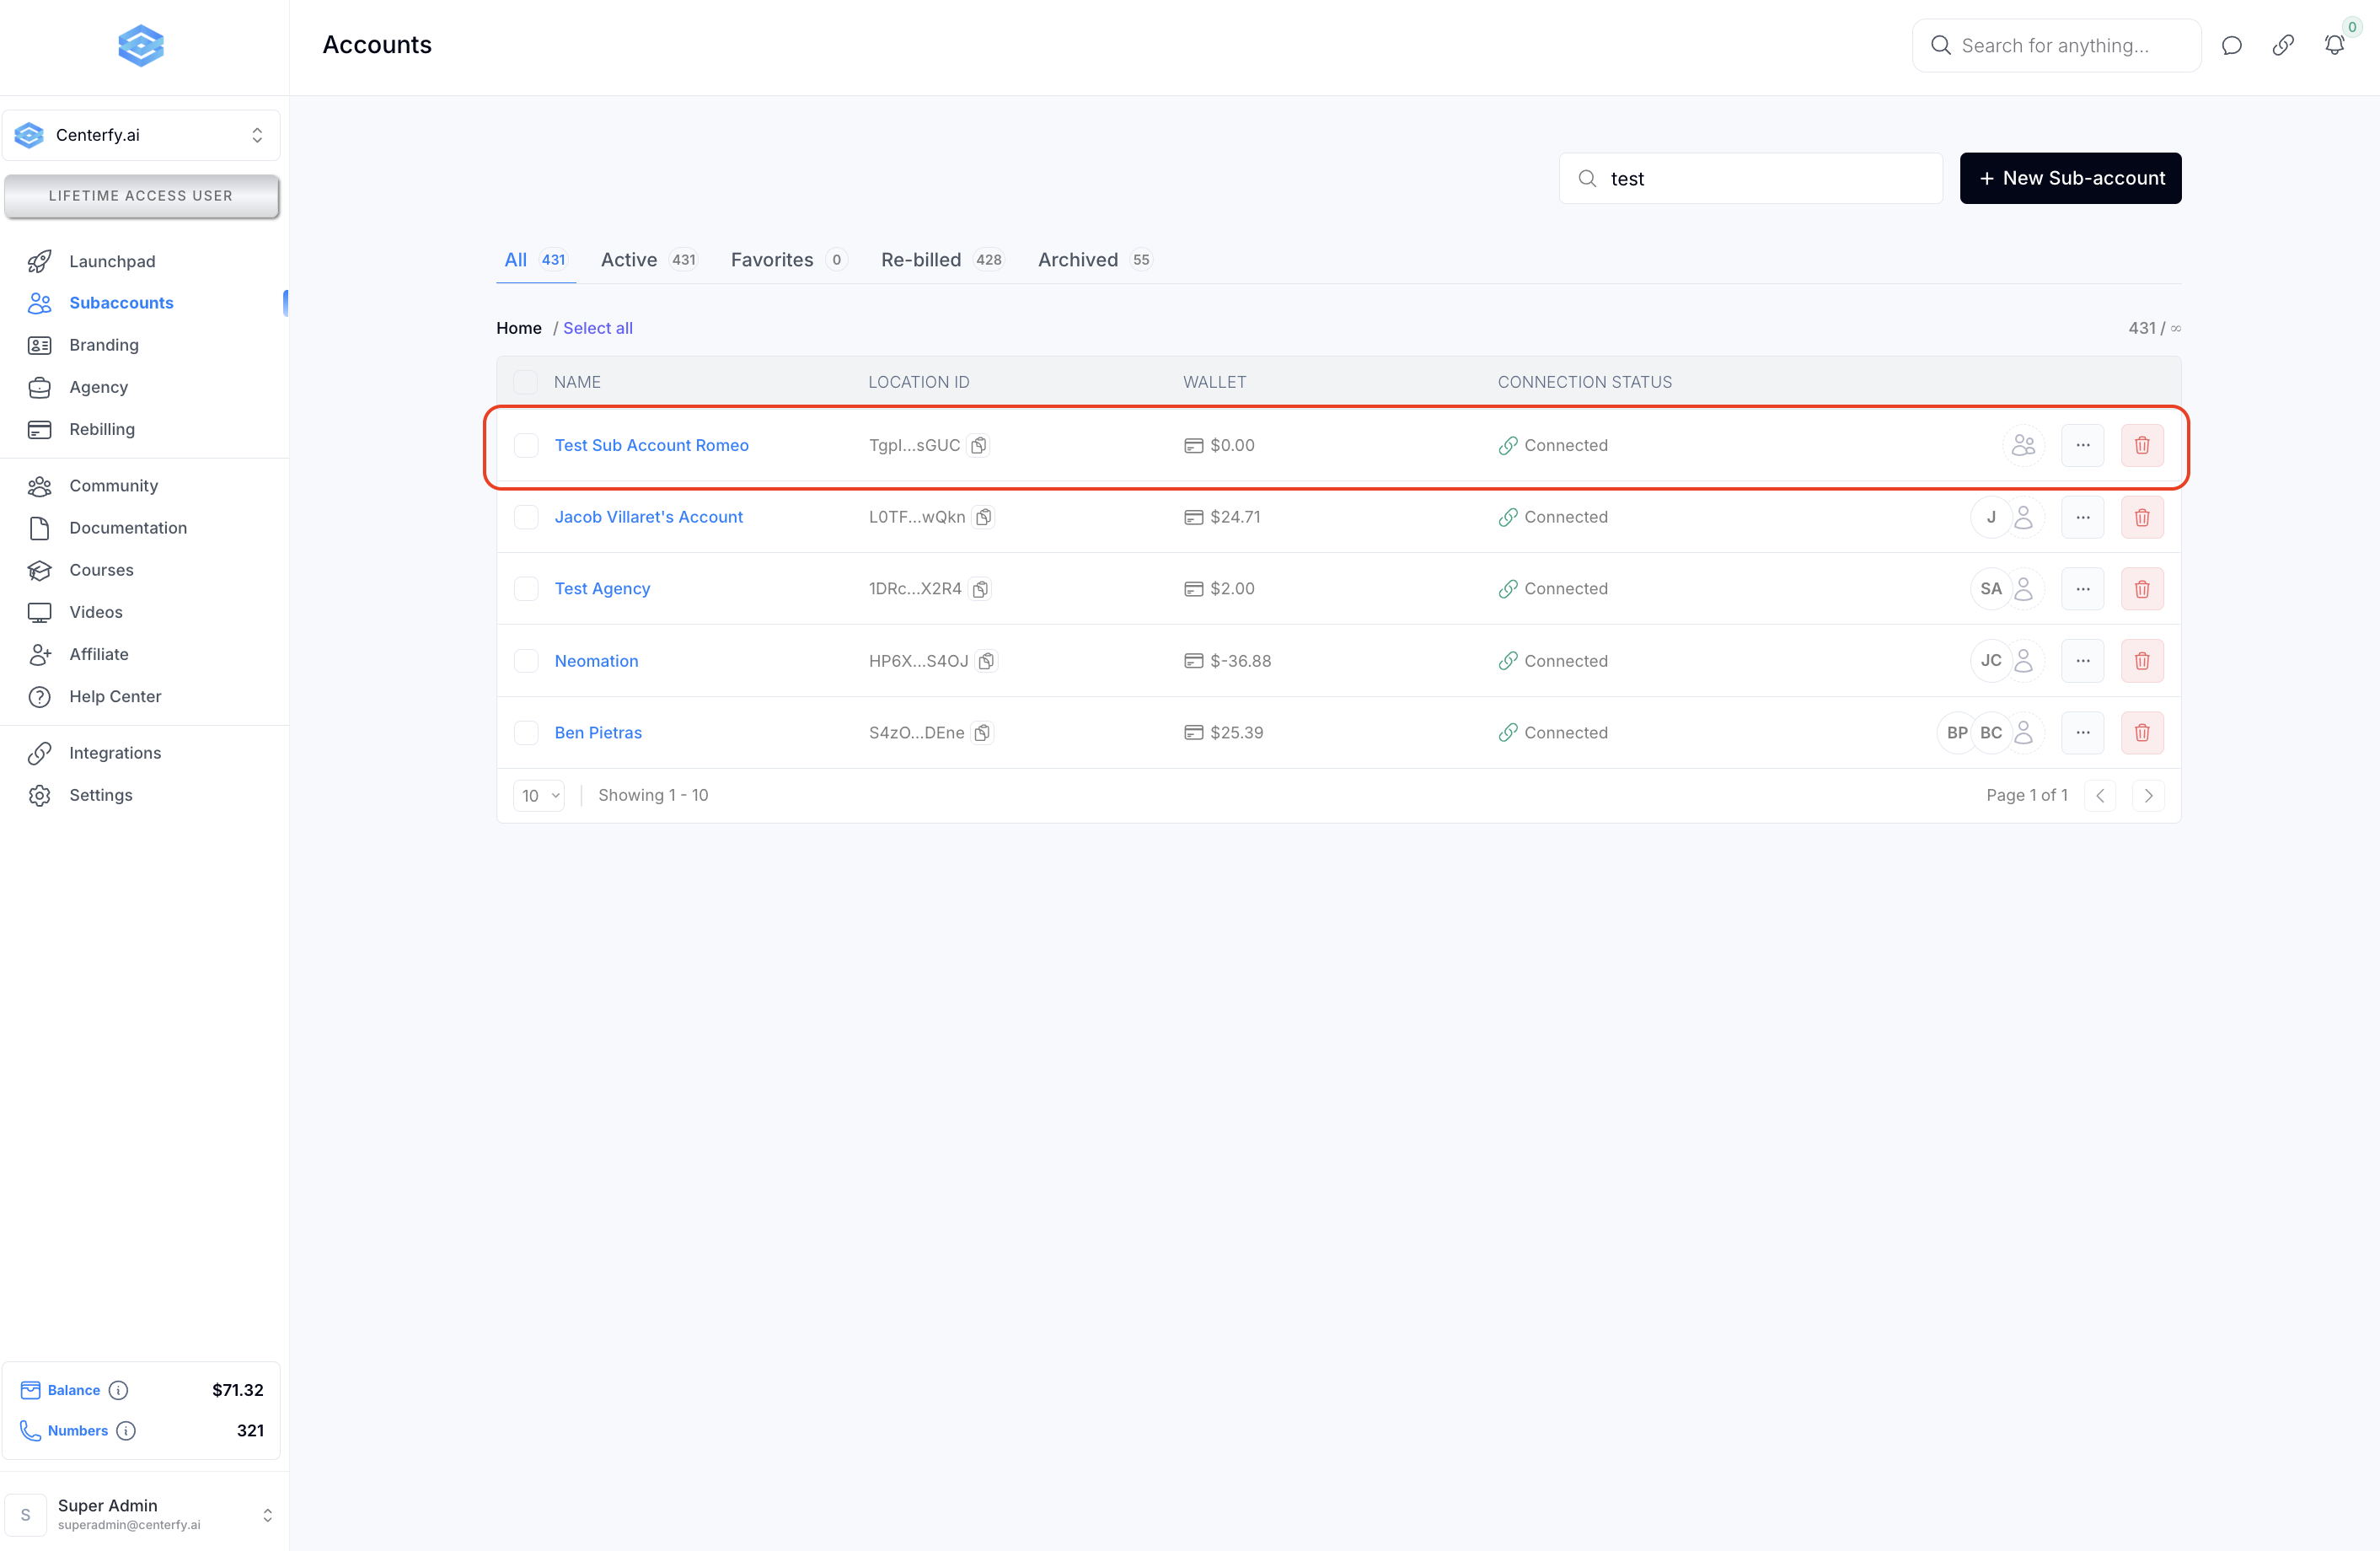2380x1551 pixels.
Task: Click the notifications bell icon
Action: [x=2333, y=45]
